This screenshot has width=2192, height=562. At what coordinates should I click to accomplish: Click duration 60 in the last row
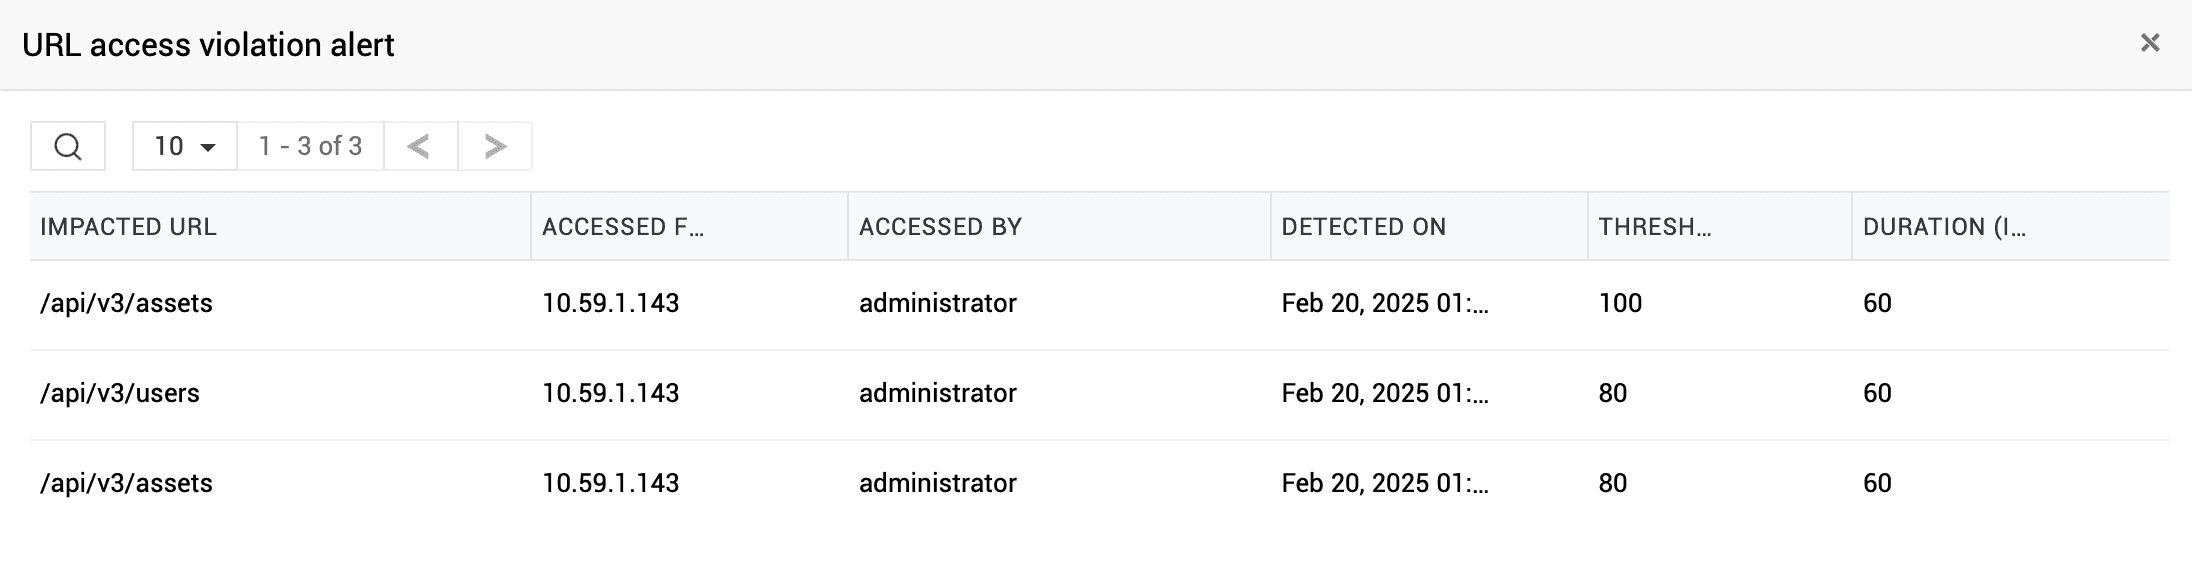1877,484
